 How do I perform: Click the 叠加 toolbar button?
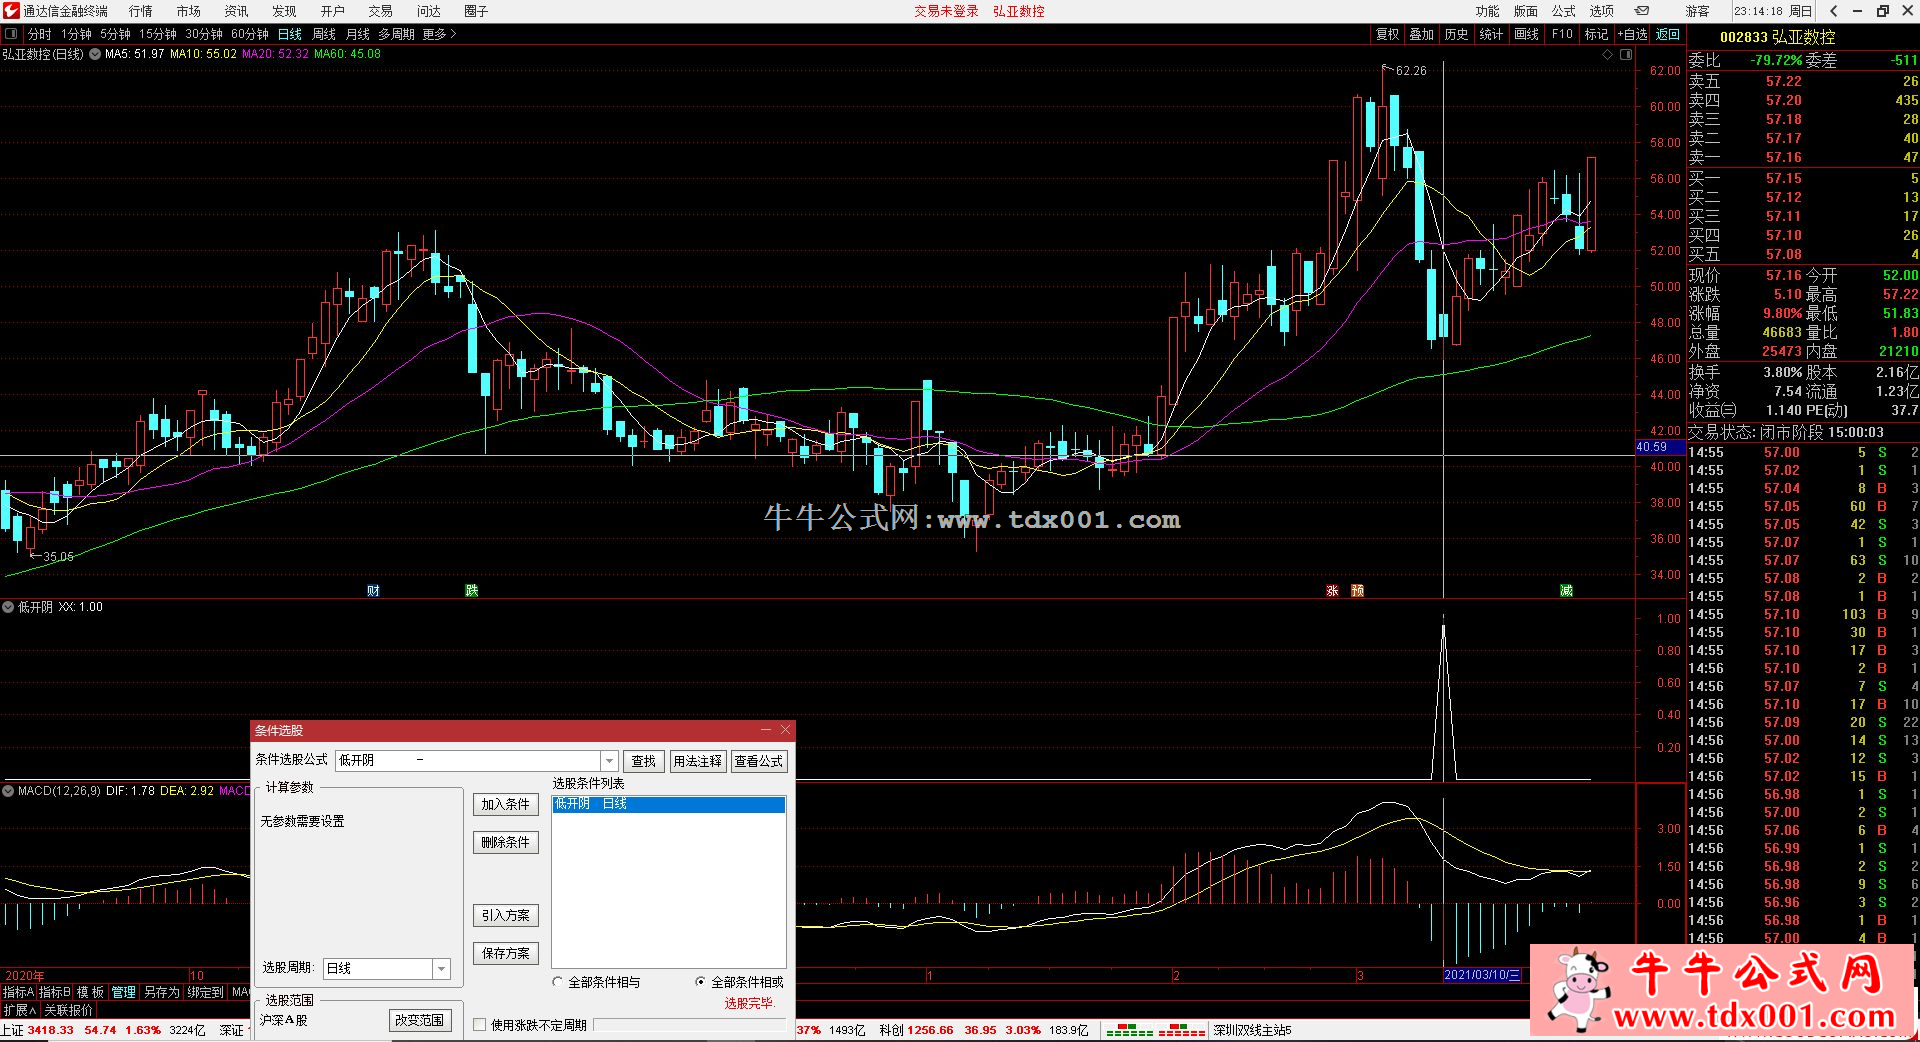[x=1422, y=34]
